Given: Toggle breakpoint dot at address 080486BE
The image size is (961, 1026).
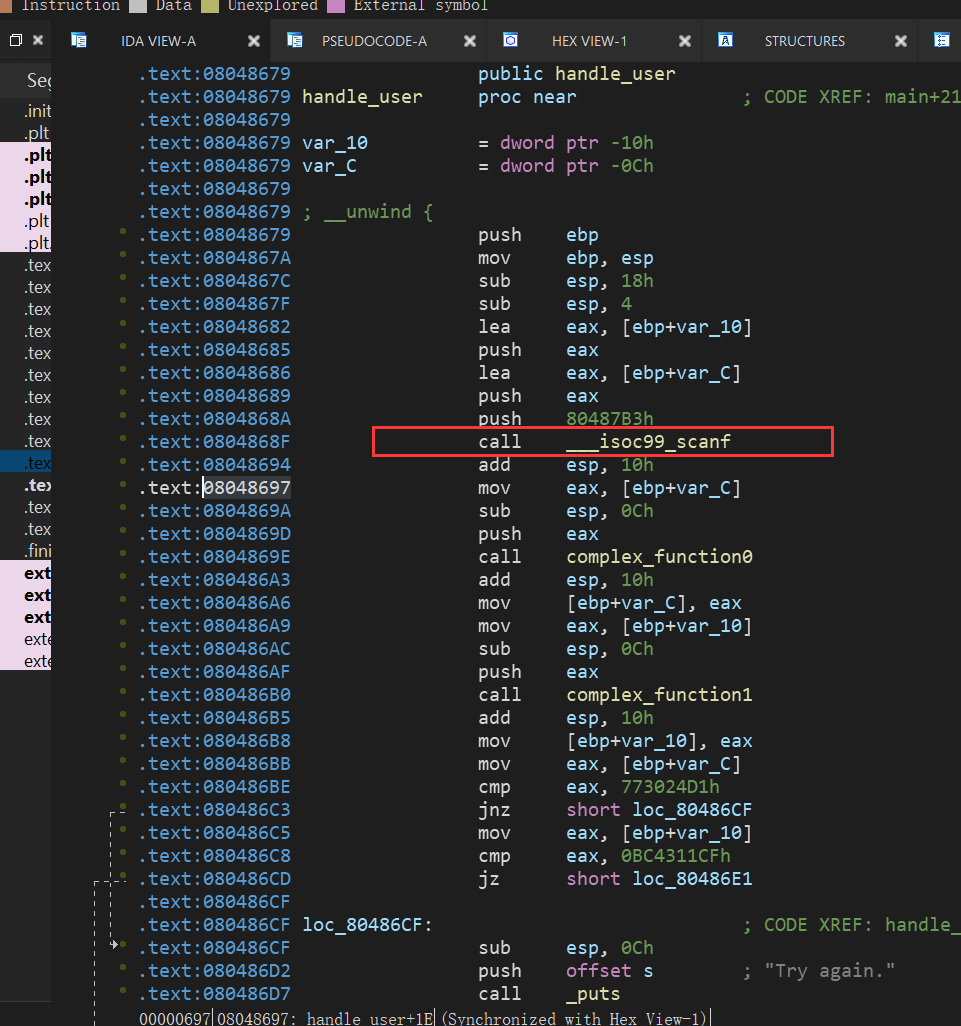Looking at the screenshot, I should point(122,783).
